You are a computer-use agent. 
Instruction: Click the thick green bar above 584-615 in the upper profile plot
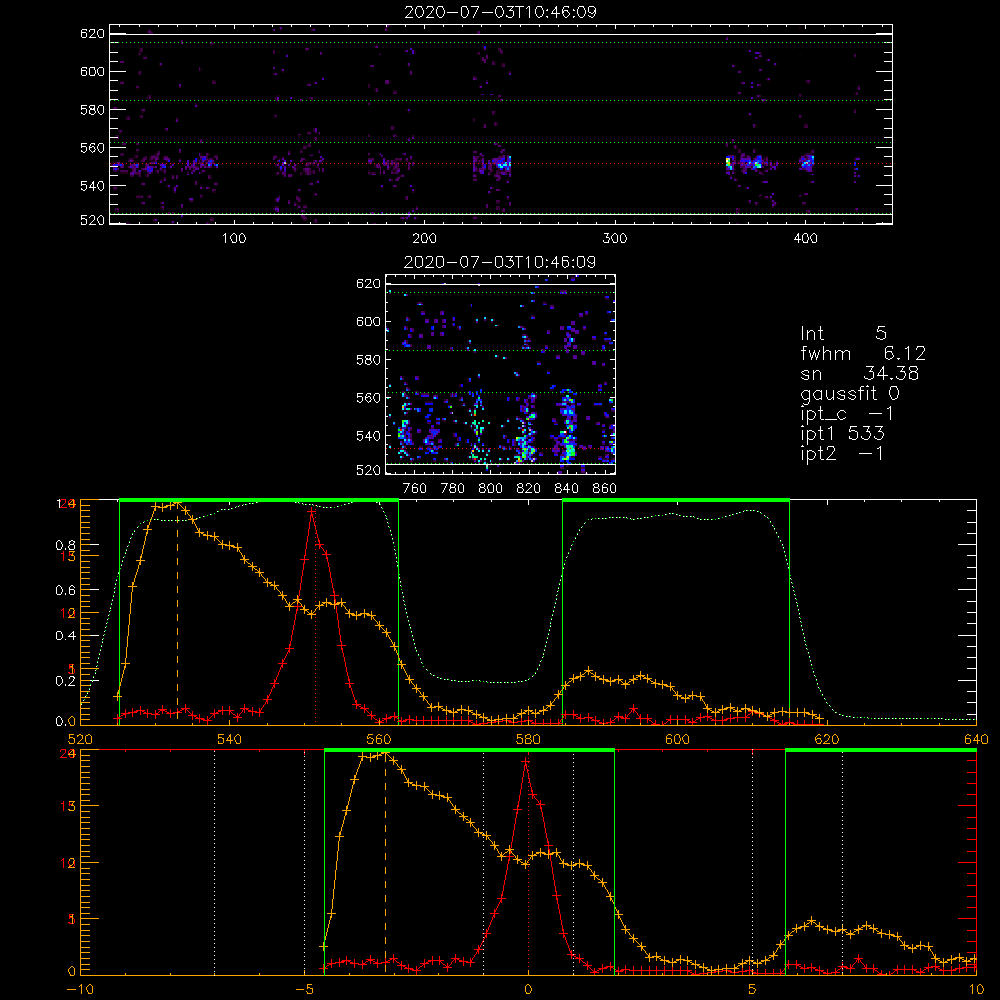(676, 500)
